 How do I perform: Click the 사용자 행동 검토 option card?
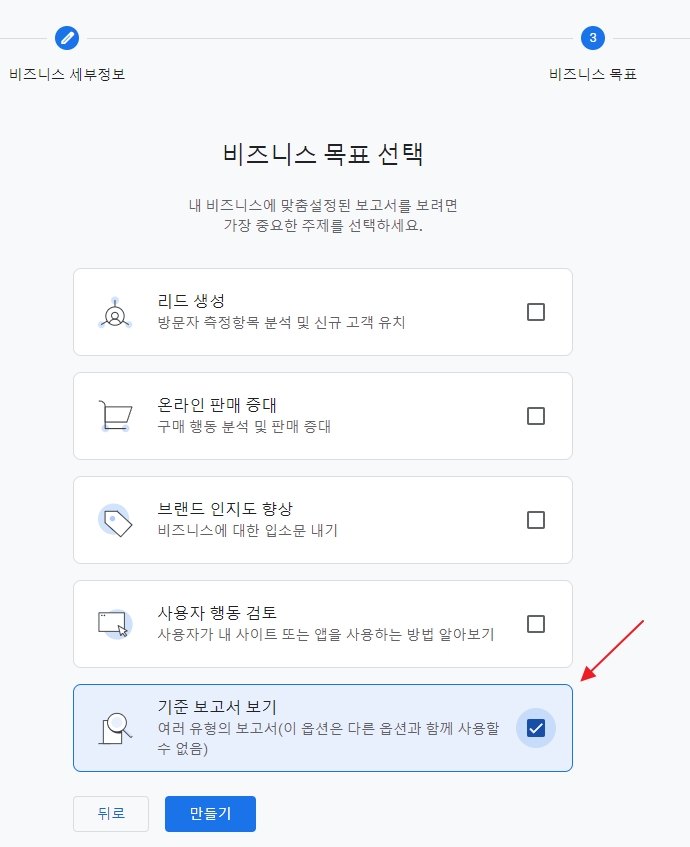[x=322, y=623]
